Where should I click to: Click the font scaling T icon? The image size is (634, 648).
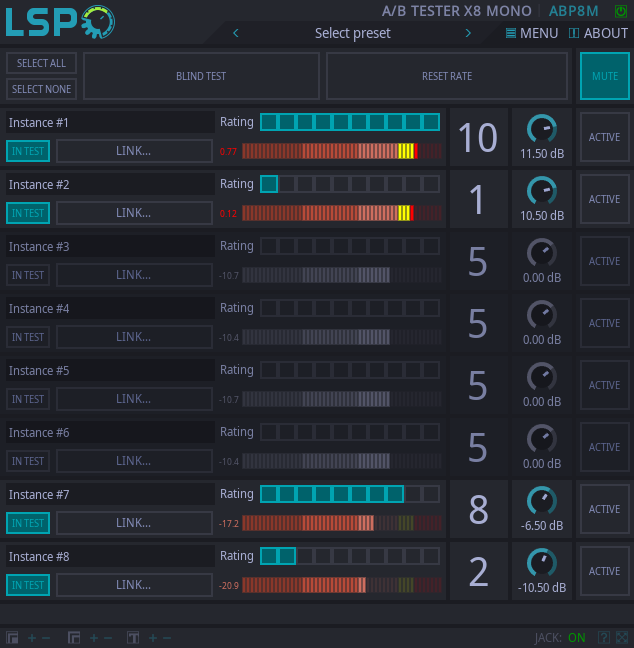pyautogui.click(x=133, y=637)
